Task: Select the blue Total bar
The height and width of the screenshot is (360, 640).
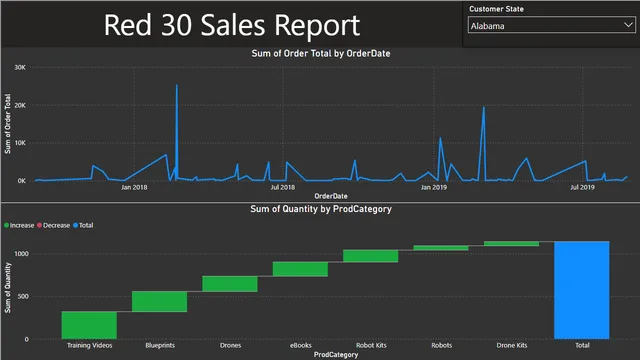Action: (x=582, y=290)
